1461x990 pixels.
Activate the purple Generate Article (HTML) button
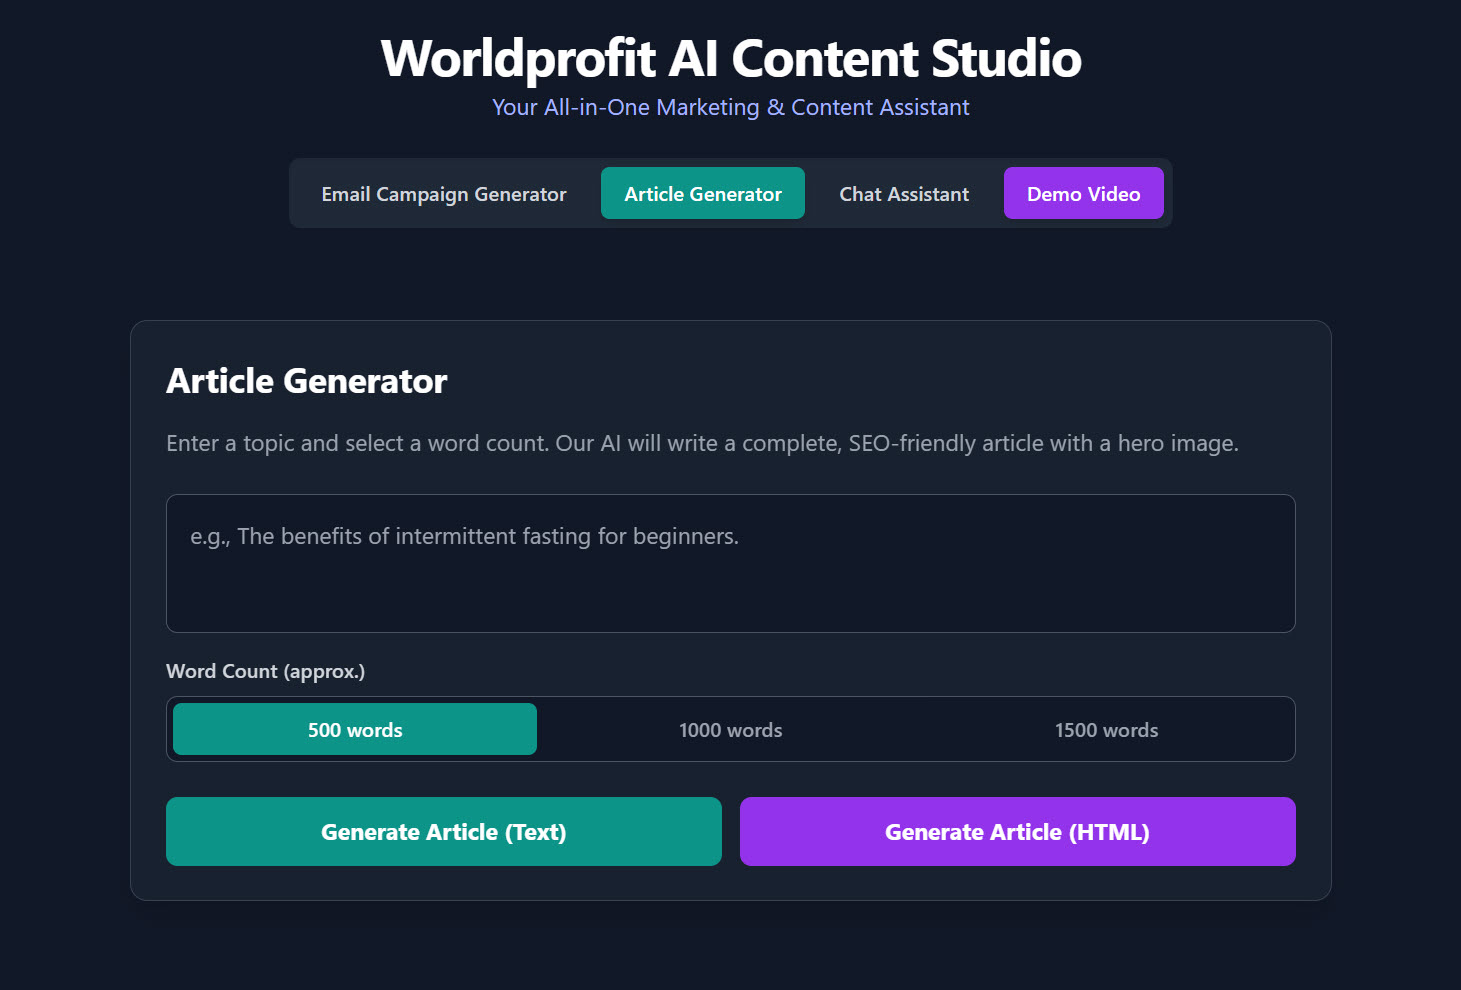(x=1017, y=831)
